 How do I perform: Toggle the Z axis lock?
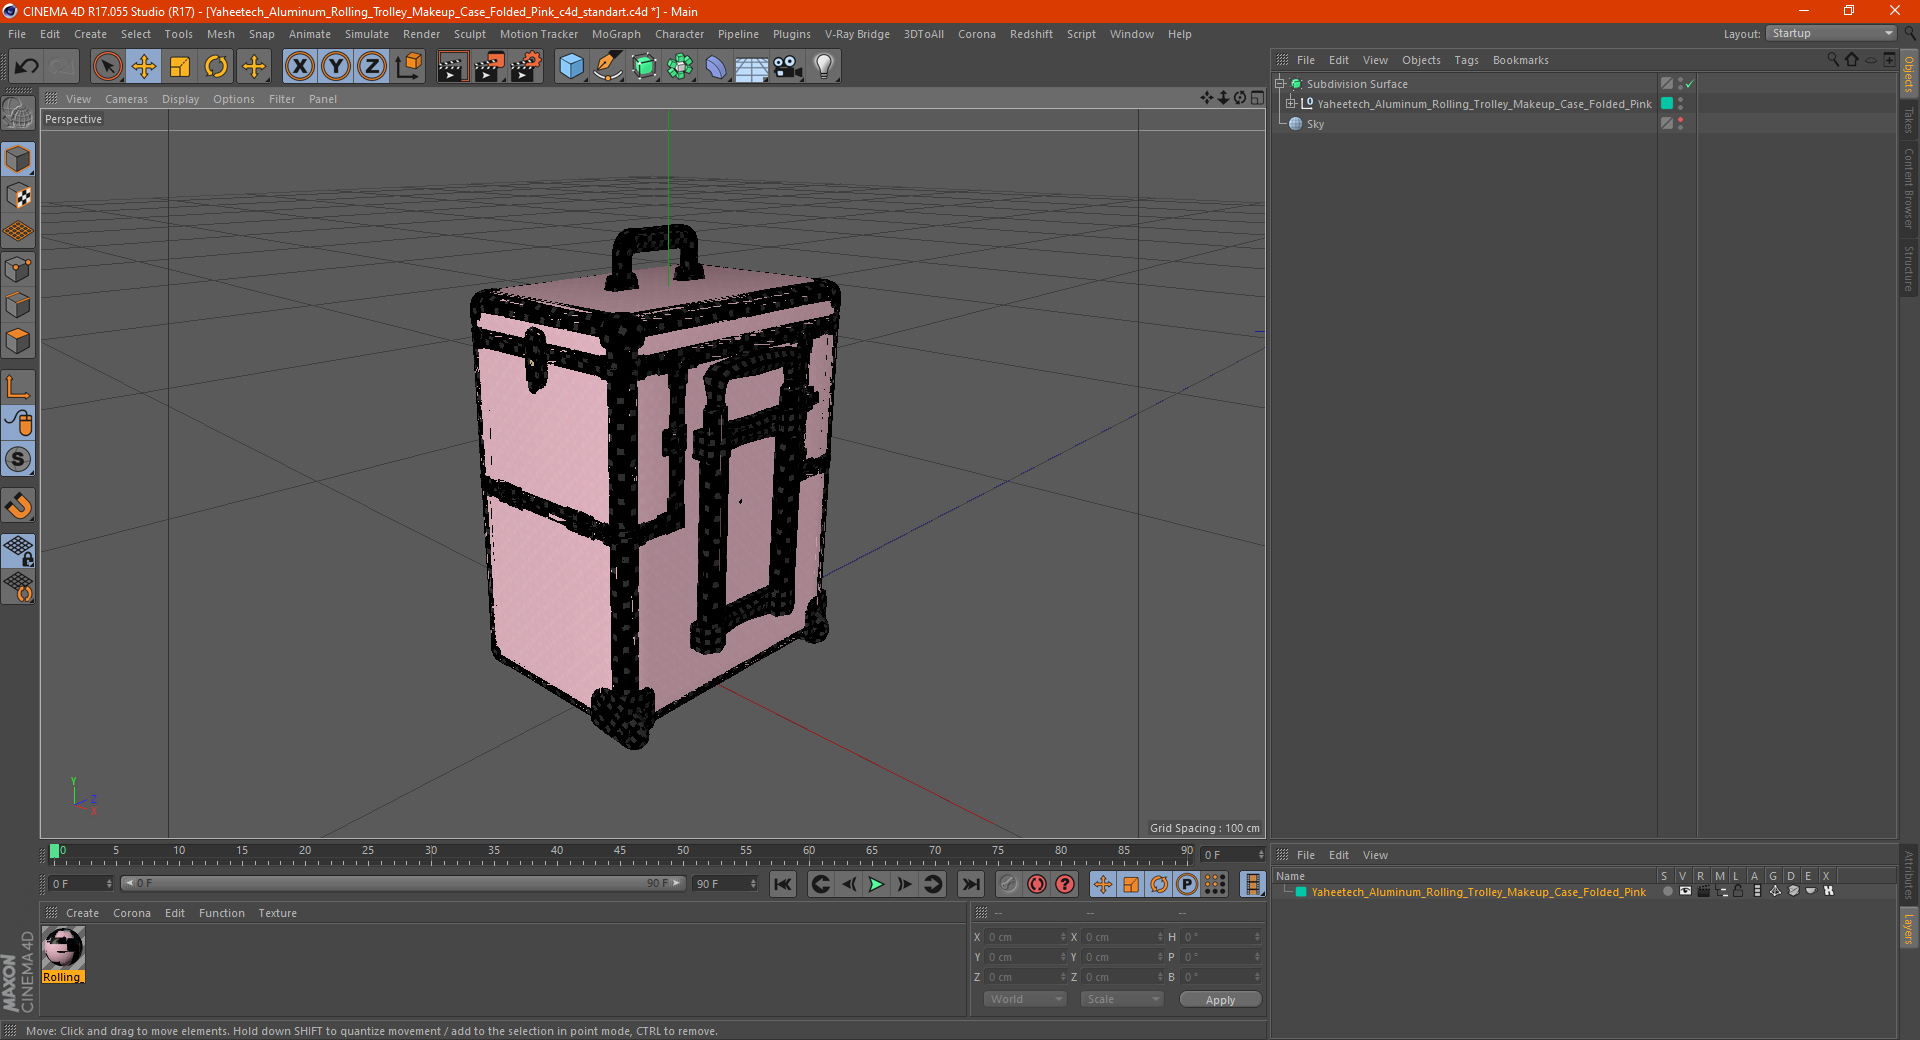(x=372, y=67)
